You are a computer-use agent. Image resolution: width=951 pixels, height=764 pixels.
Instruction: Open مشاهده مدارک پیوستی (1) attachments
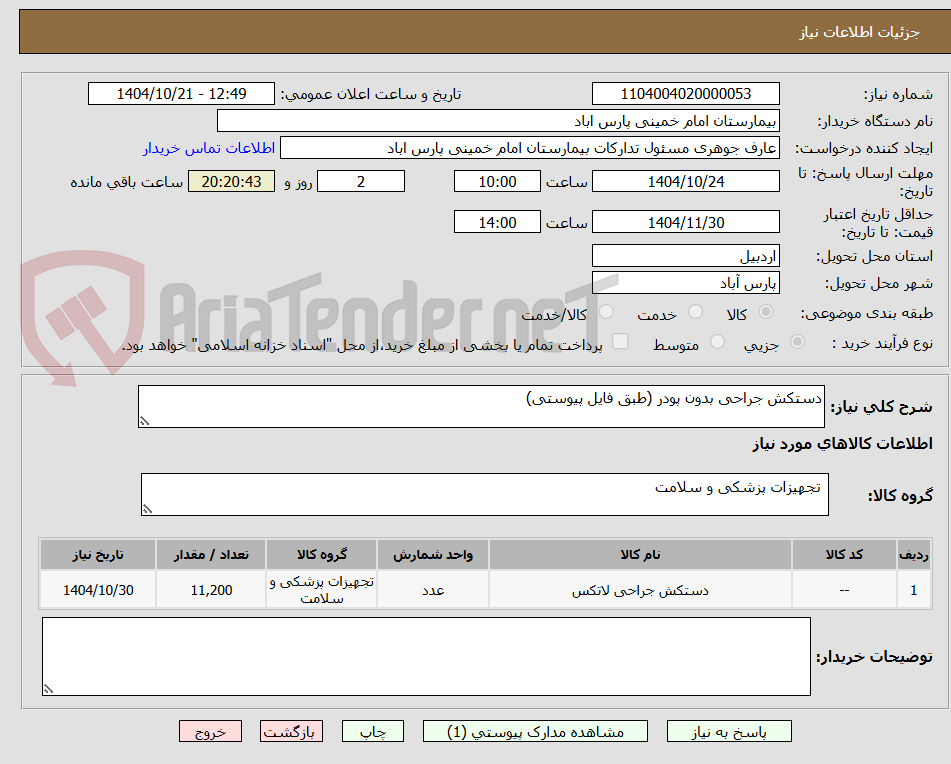(x=535, y=731)
